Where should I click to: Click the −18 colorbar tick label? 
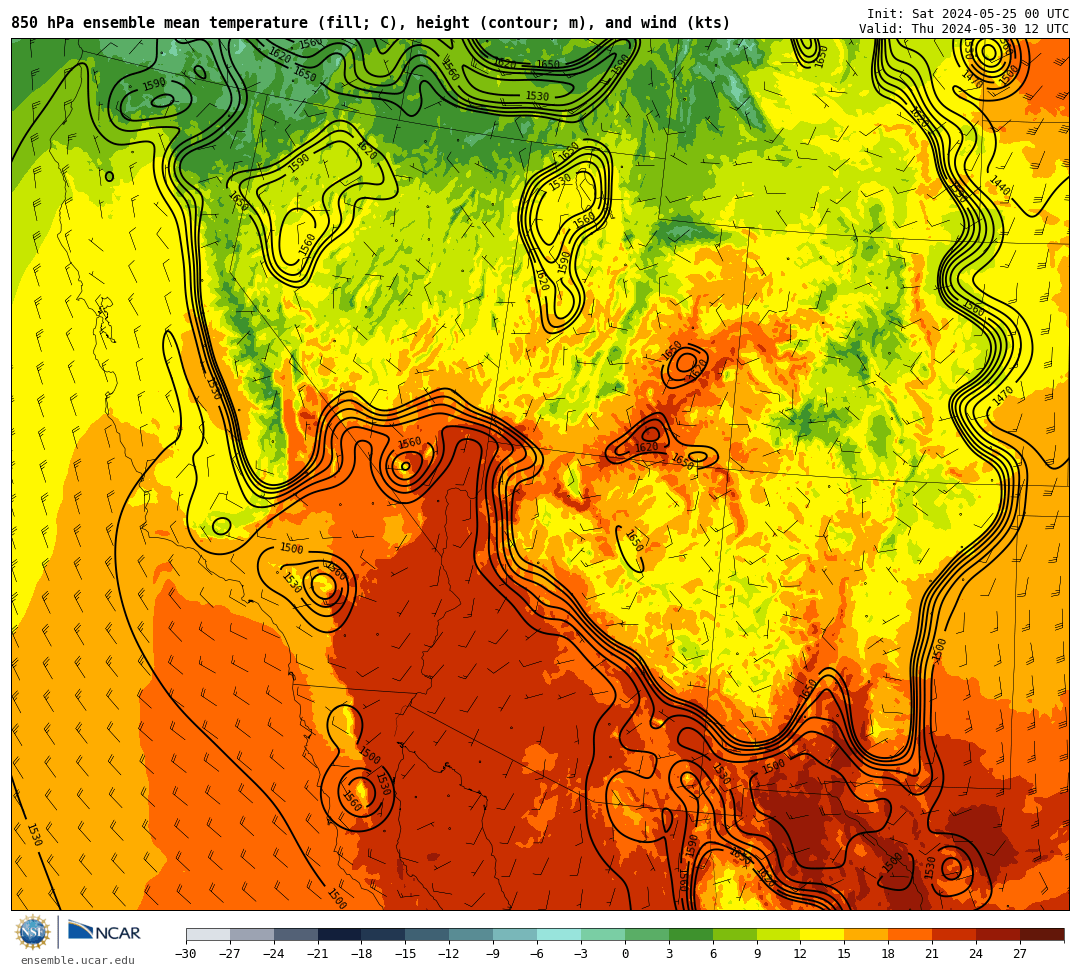[362, 954]
